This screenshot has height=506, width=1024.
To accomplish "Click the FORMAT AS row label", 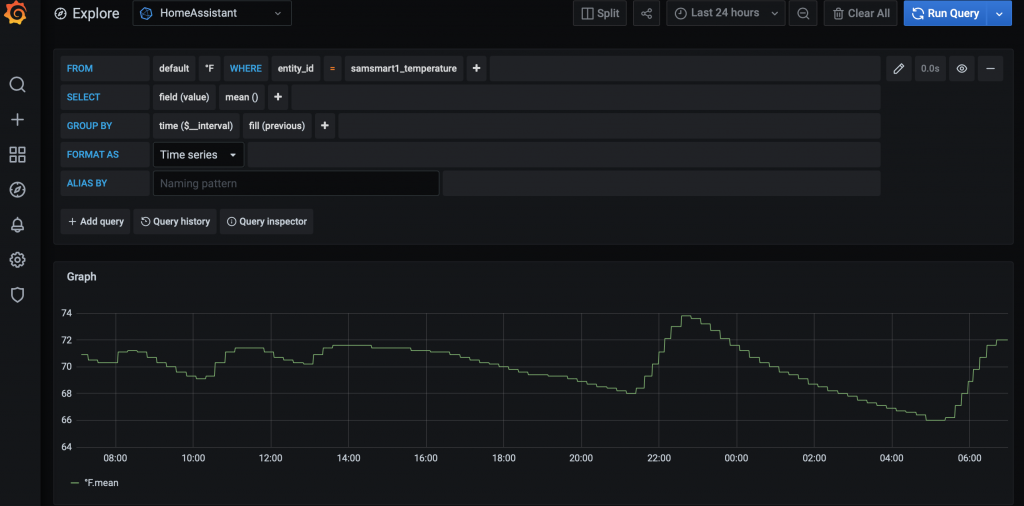I will [x=105, y=155].
